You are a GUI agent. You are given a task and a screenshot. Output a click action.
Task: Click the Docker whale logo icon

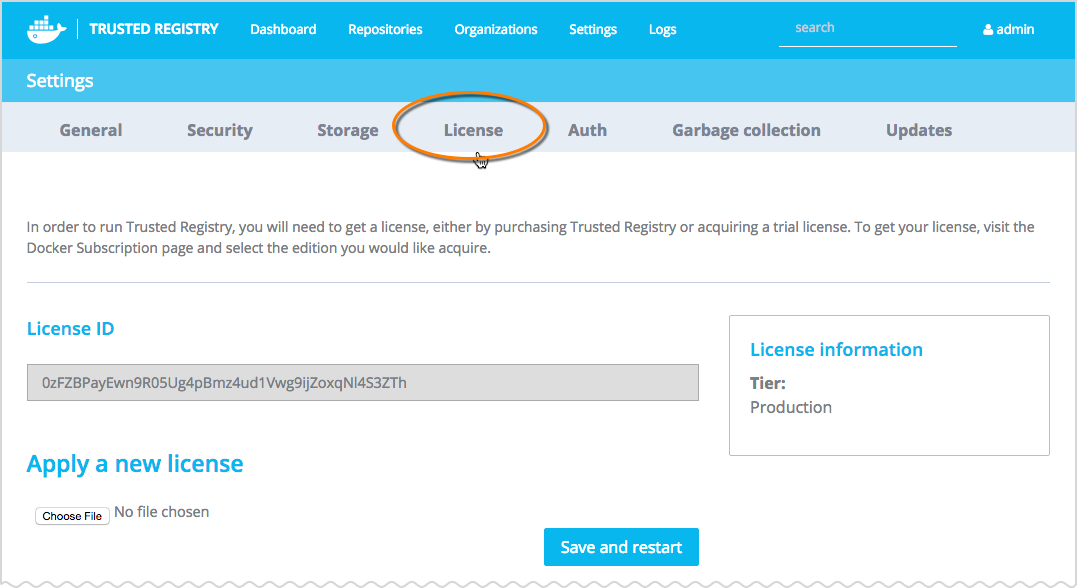point(46,29)
